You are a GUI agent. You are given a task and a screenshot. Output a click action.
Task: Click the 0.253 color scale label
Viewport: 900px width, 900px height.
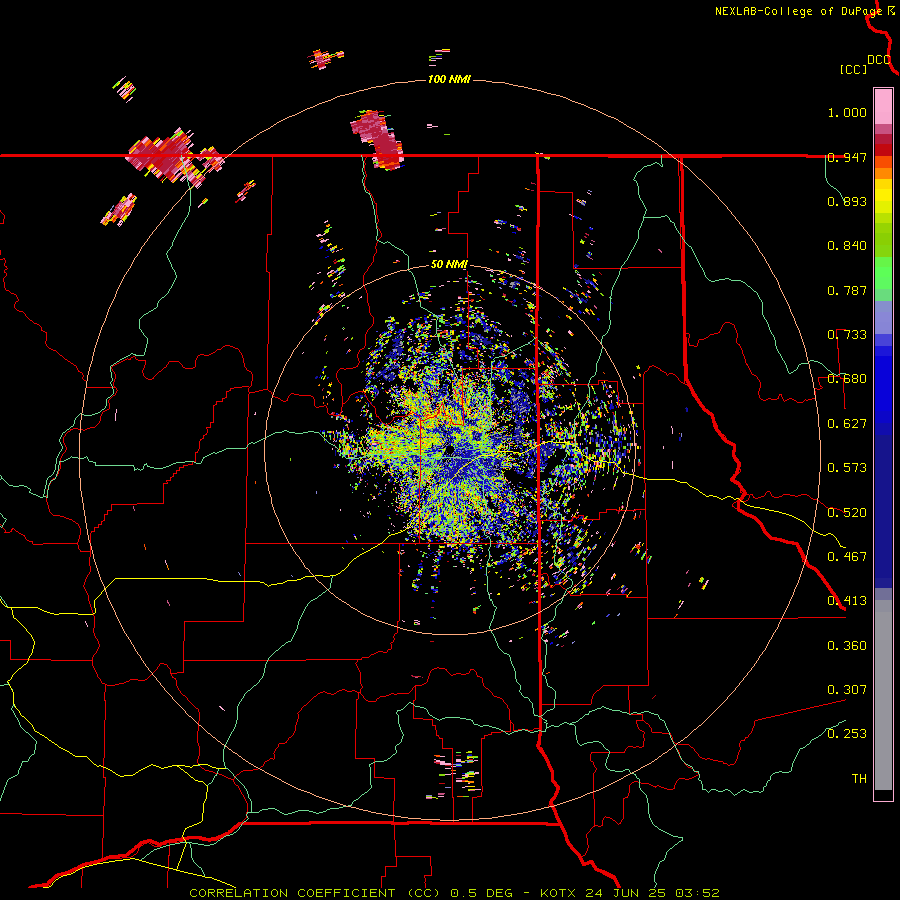coord(847,734)
